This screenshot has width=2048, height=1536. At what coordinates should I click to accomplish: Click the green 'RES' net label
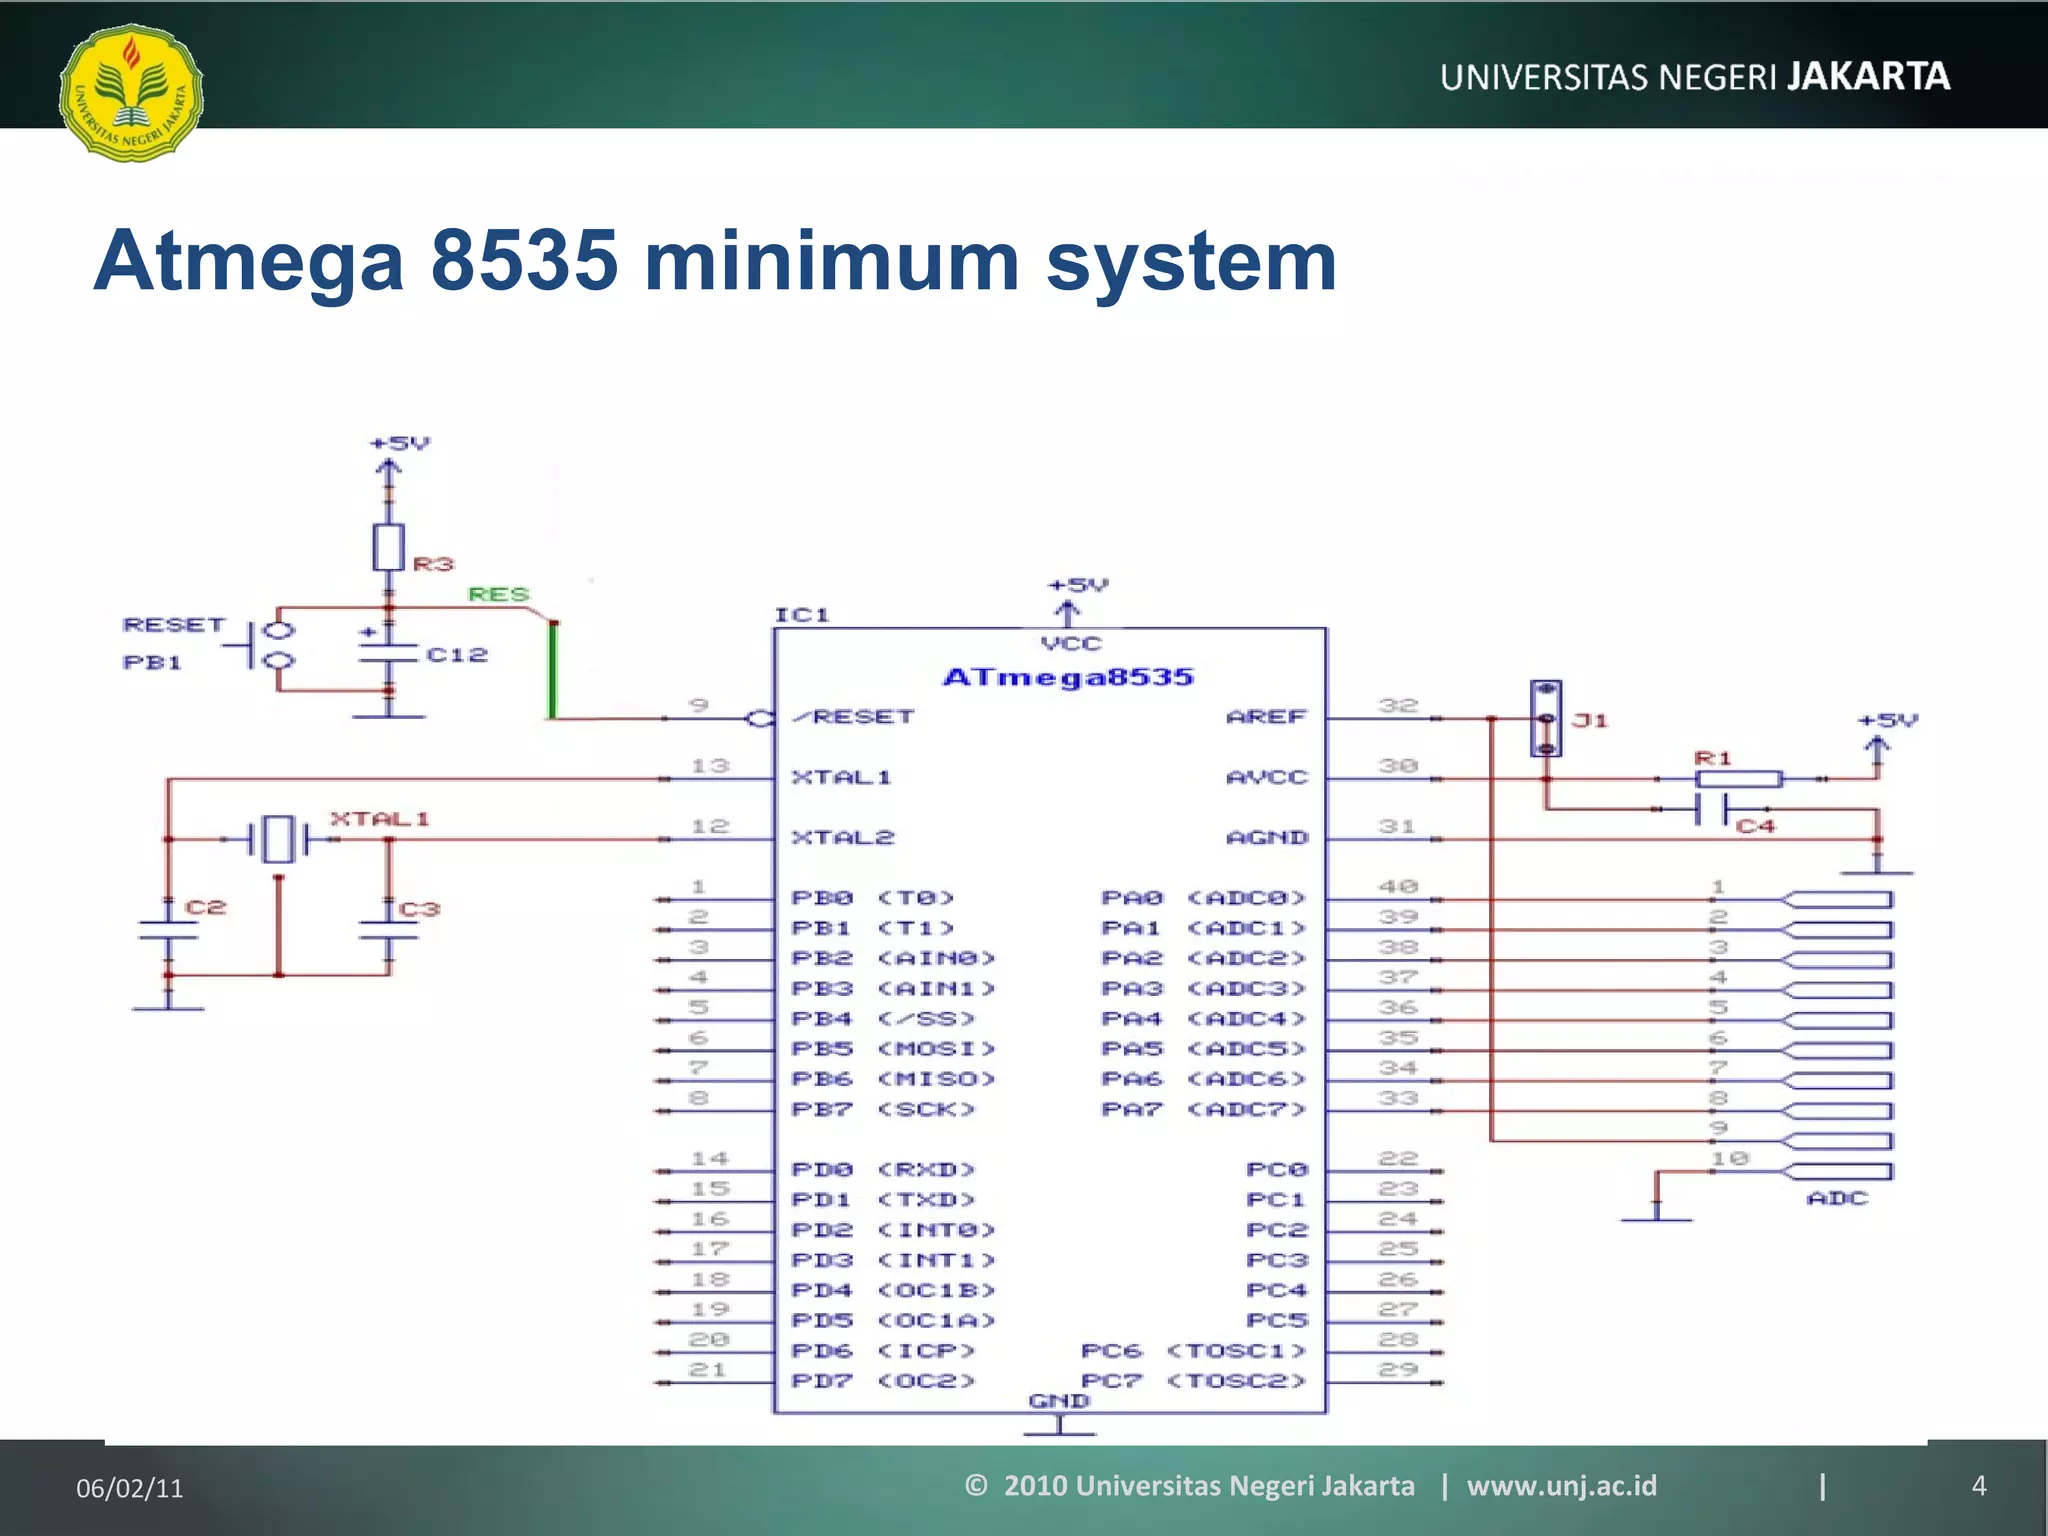click(498, 594)
